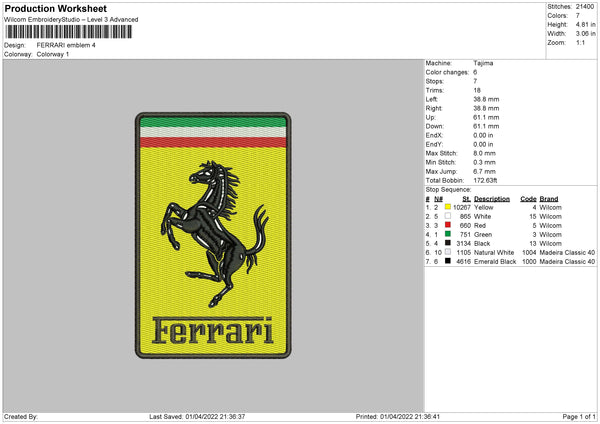The height and width of the screenshot is (424, 600).
Task: Click the Wilcom EmbroideryStudio Level 3 Advanced text
Action: (71, 20)
